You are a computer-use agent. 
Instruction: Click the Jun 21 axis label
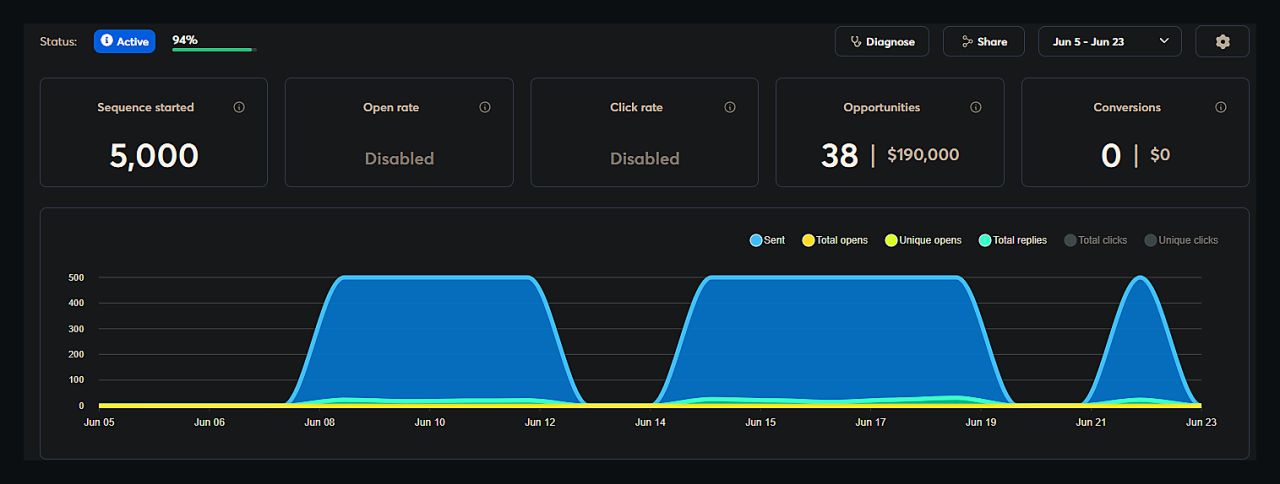click(1090, 423)
